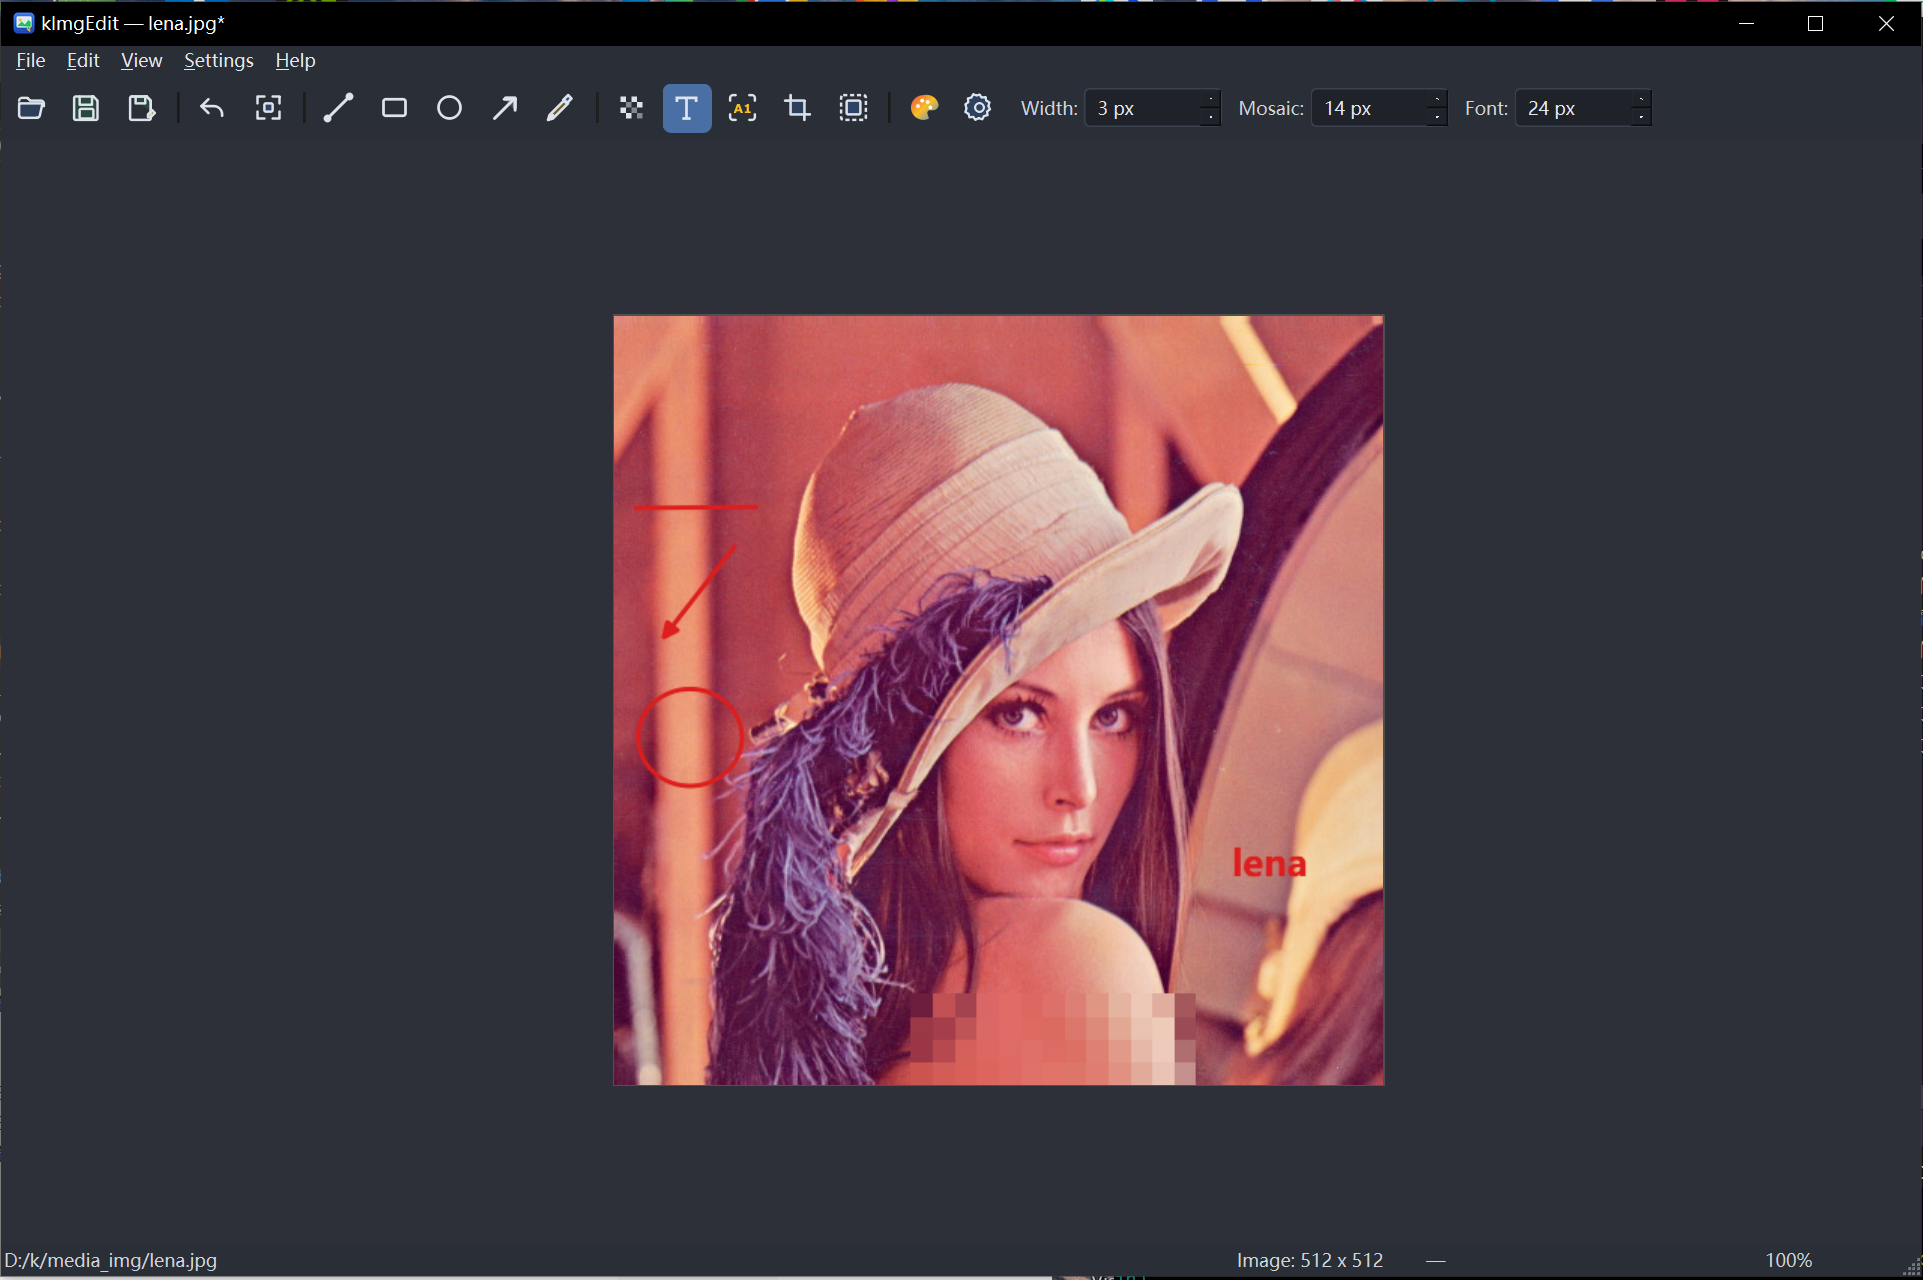
Task: Click the red 'lena' text annotation
Action: (x=1269, y=862)
